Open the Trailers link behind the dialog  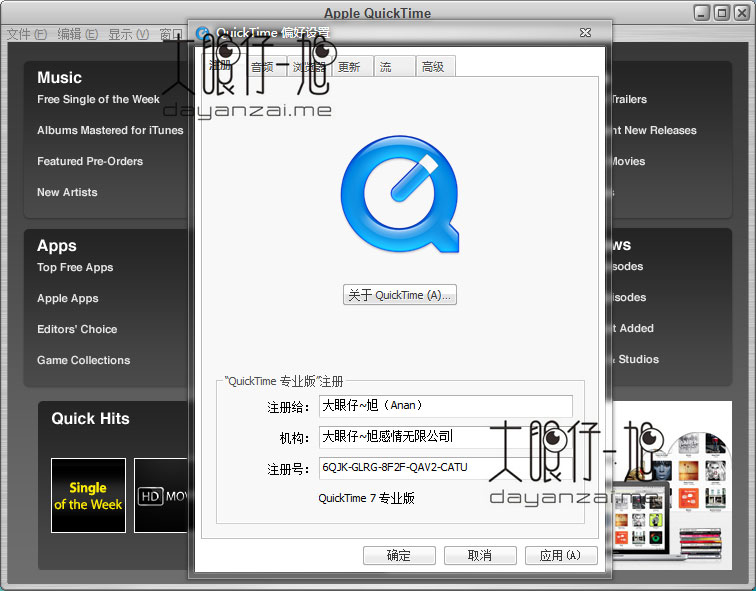(629, 99)
